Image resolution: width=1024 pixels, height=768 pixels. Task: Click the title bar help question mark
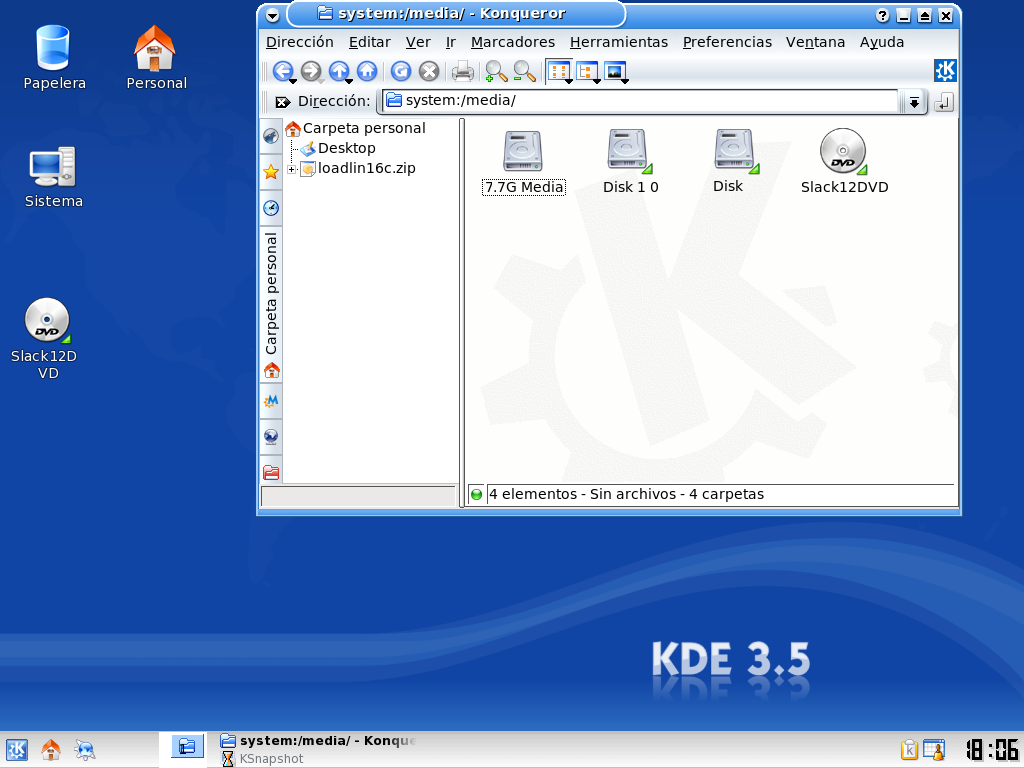882,16
